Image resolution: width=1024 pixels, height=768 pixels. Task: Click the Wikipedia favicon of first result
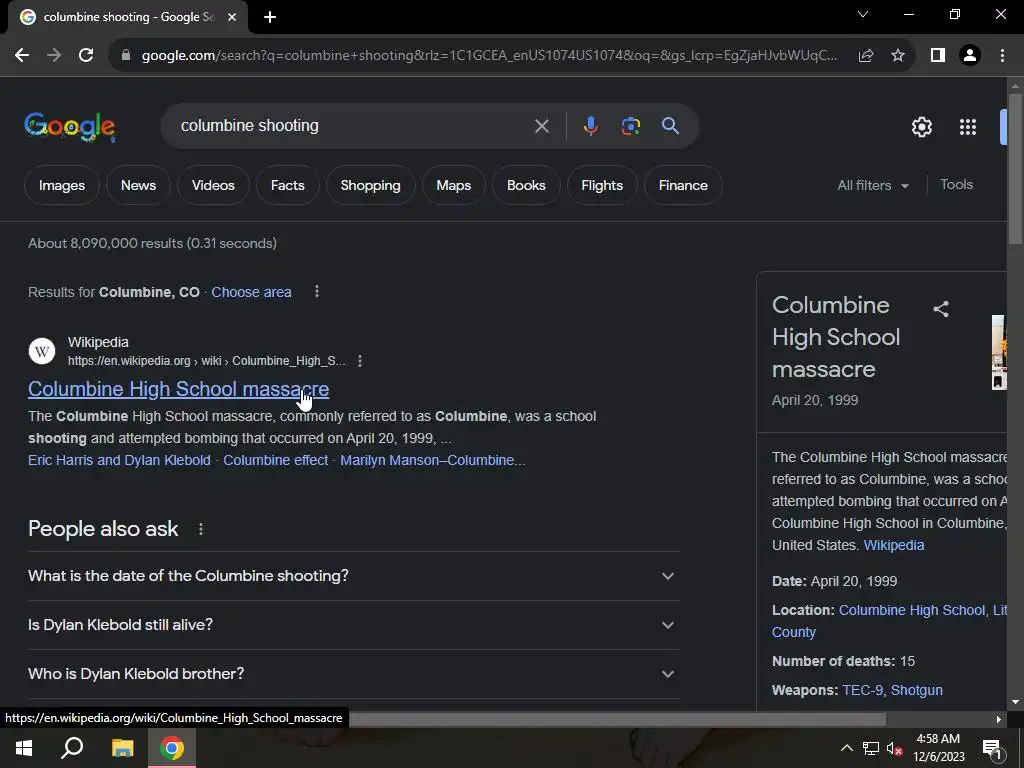tap(42, 351)
